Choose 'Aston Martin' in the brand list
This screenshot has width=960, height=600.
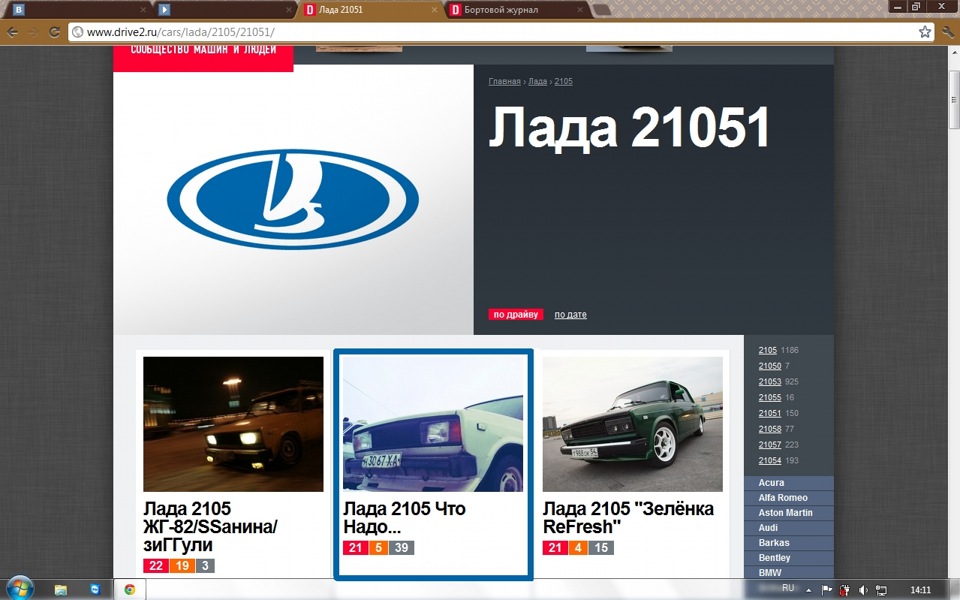789,512
